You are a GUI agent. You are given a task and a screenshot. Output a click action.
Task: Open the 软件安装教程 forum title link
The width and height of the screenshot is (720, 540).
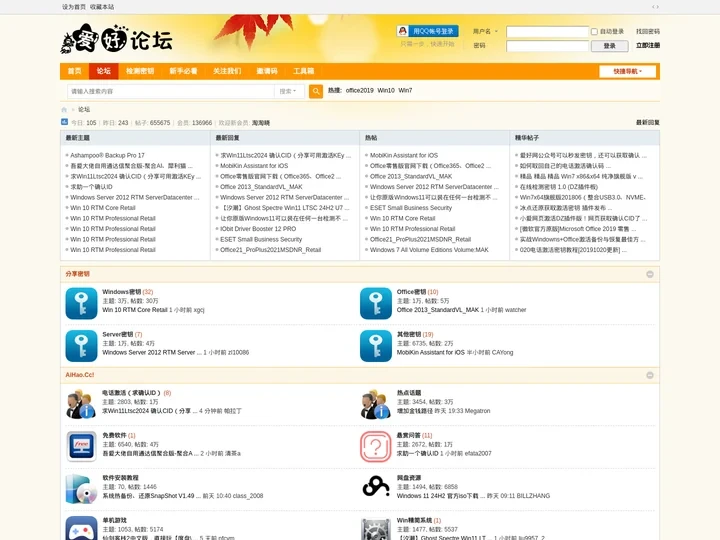[x=120, y=478]
